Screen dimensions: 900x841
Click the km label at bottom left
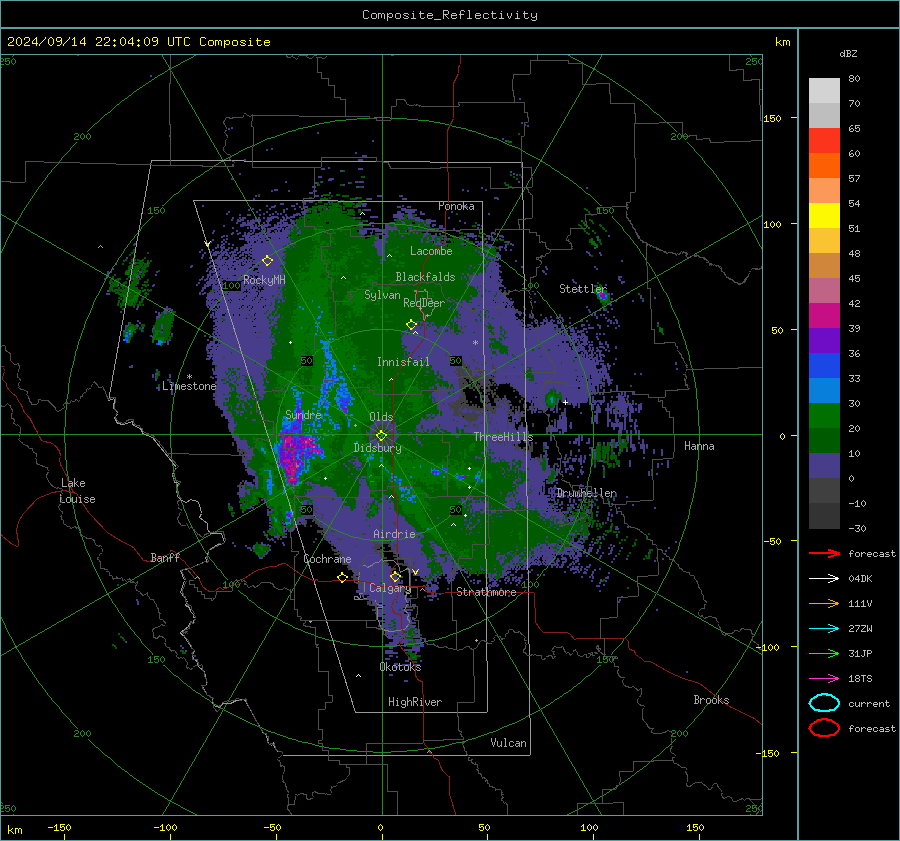14,830
